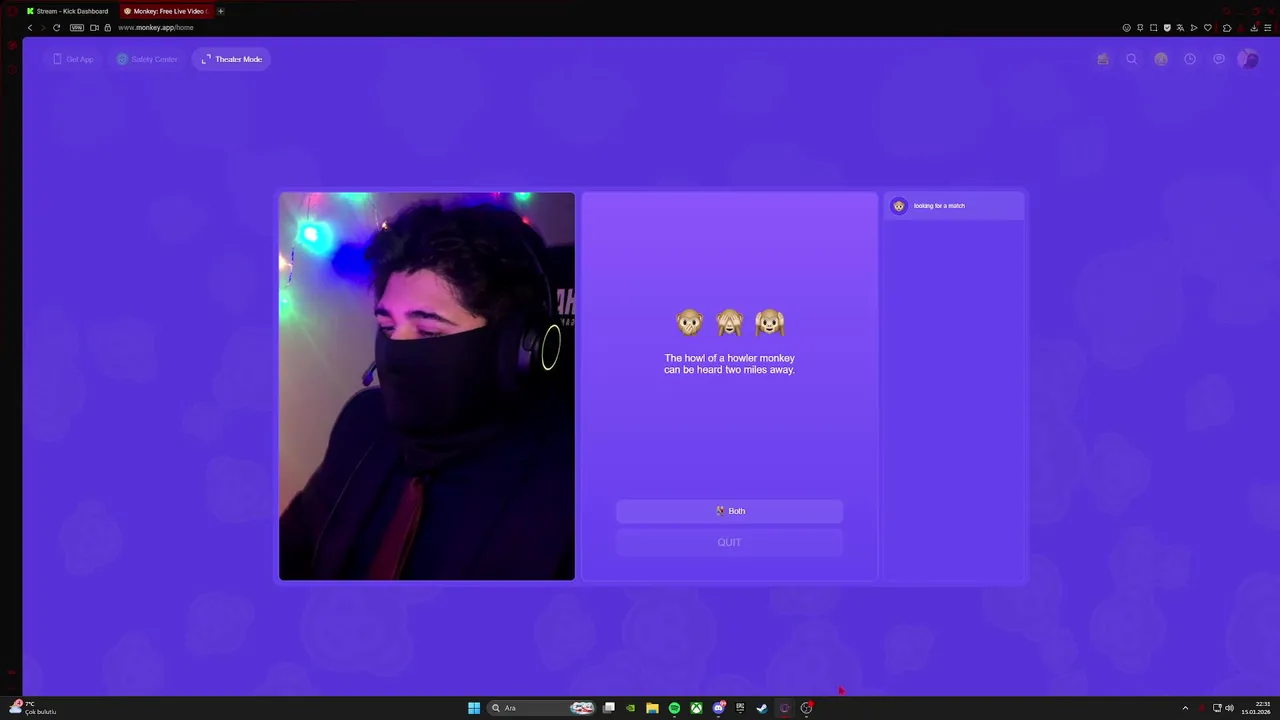This screenshot has width=1280, height=720.
Task: Open Xbox app from taskbar
Action: [x=696, y=708]
